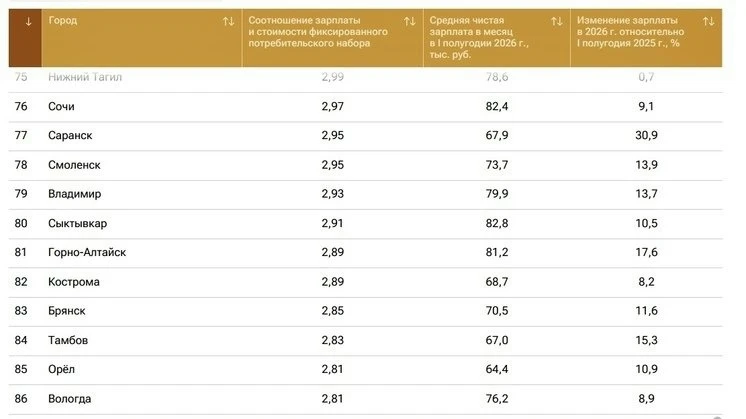Select the Тамбов row

coord(365,341)
